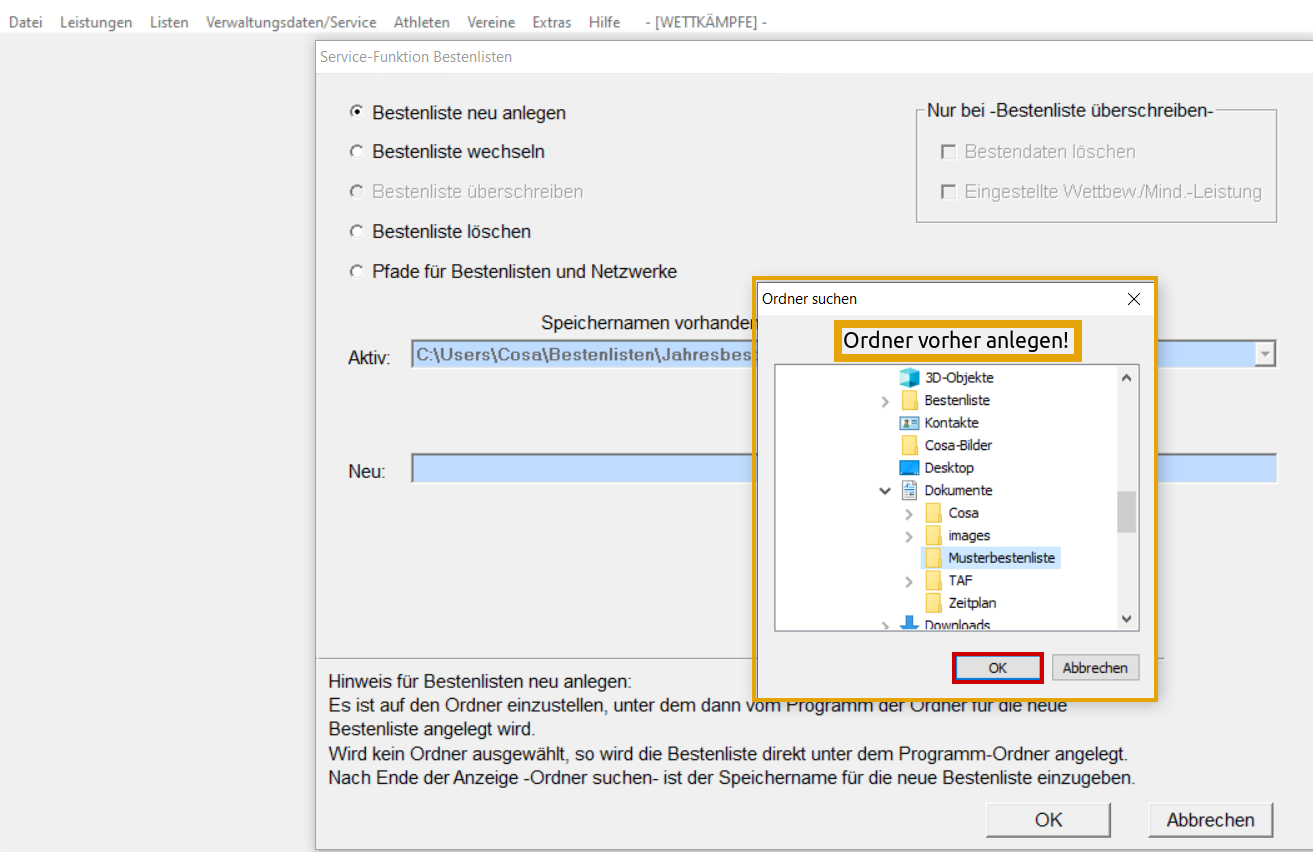Click the 3D-Objekte cube icon

909,378
